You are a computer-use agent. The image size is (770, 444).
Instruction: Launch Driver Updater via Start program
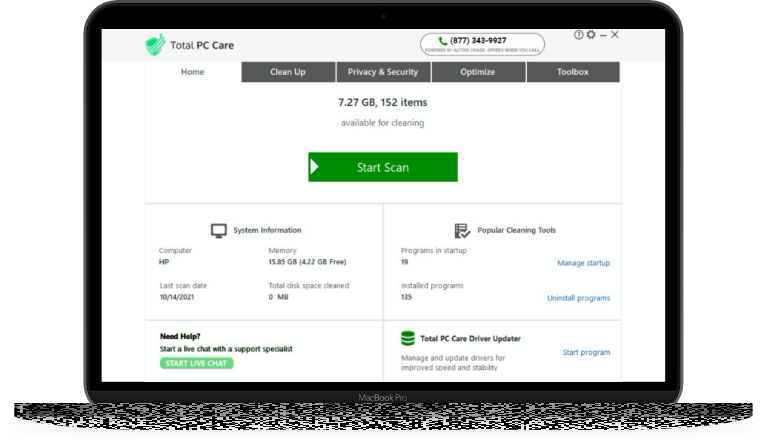pos(586,352)
